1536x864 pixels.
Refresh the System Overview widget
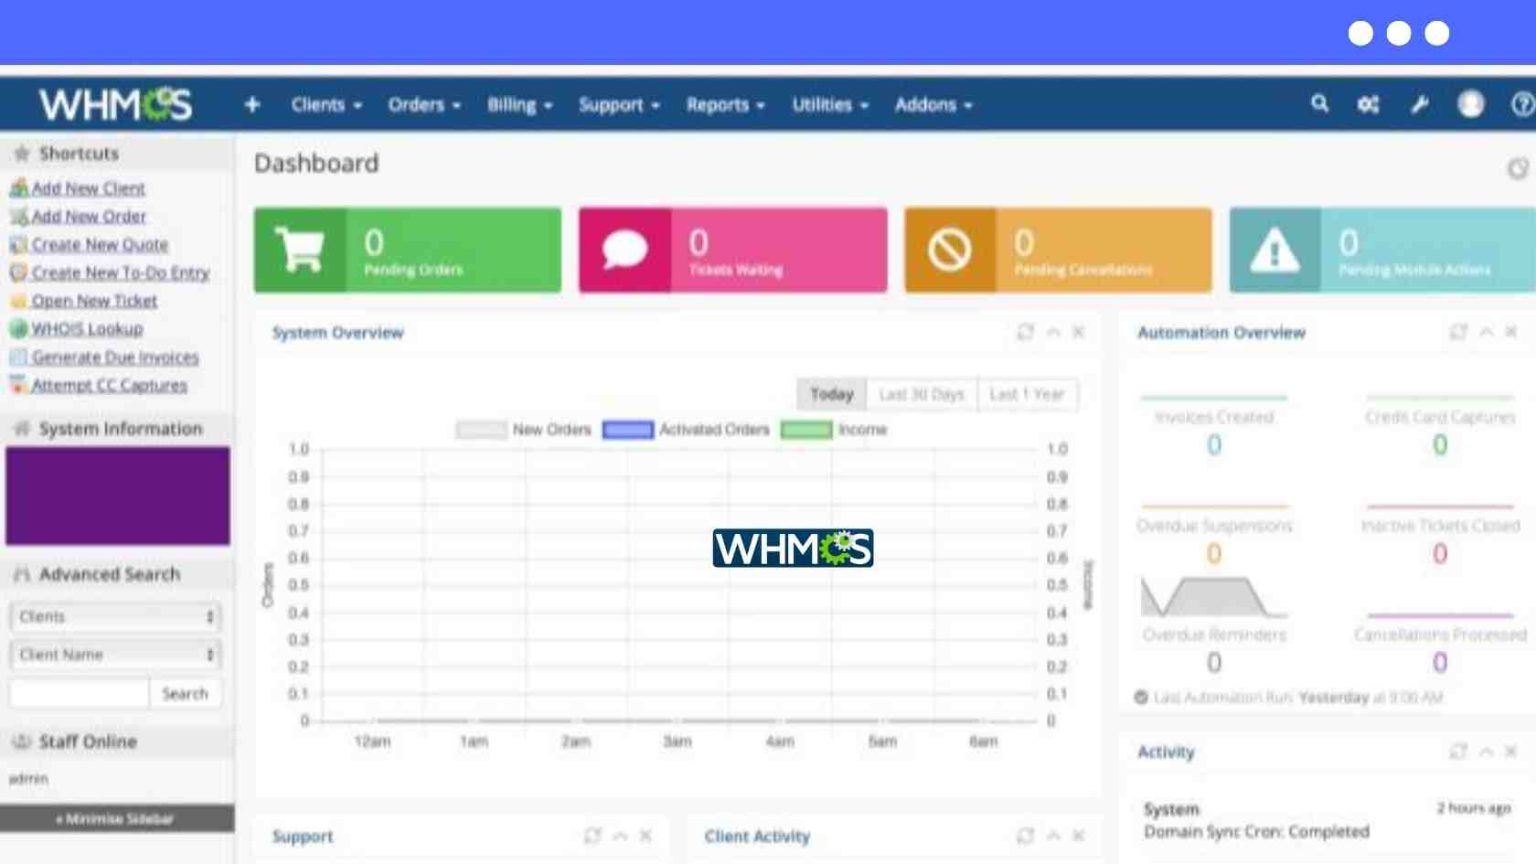[1025, 332]
